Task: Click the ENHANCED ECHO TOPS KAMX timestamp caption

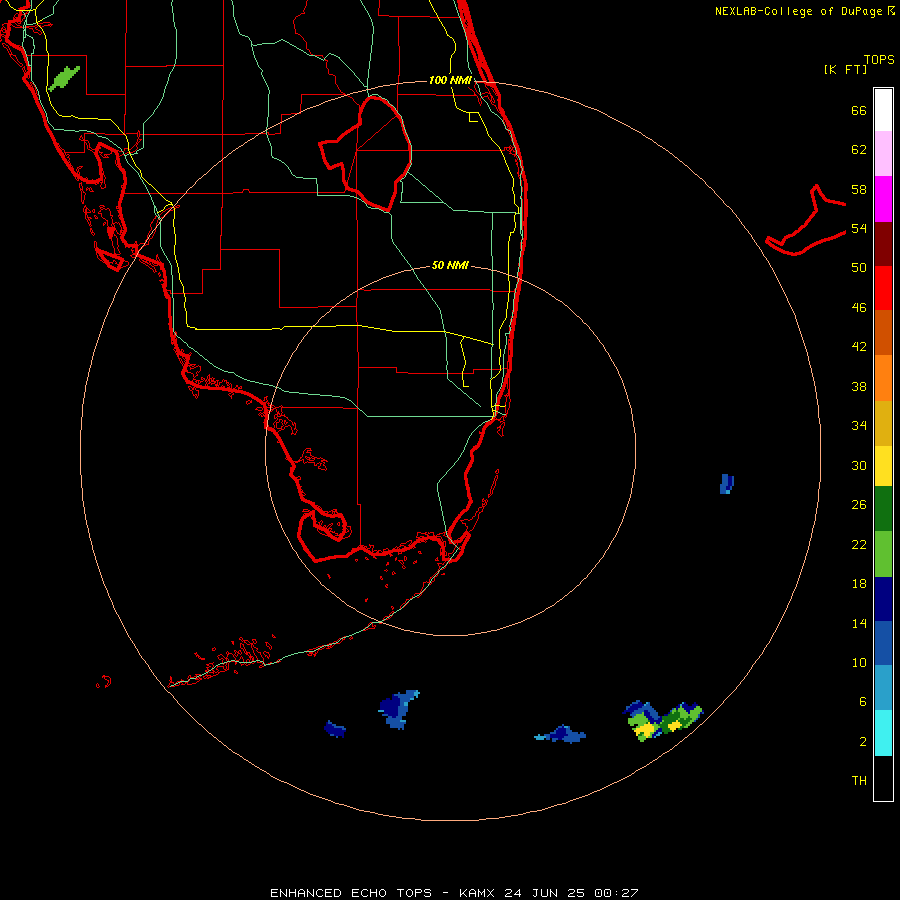Action: coord(454,893)
